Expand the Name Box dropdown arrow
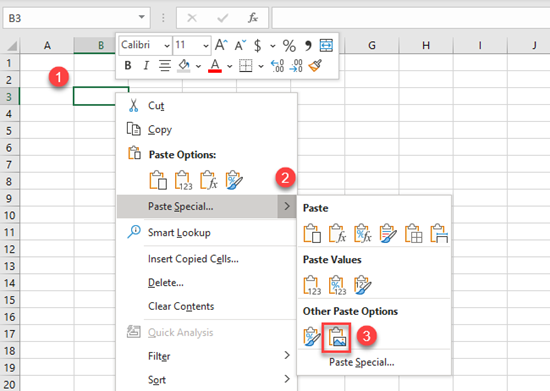The height and width of the screenshot is (391, 550). (x=141, y=17)
